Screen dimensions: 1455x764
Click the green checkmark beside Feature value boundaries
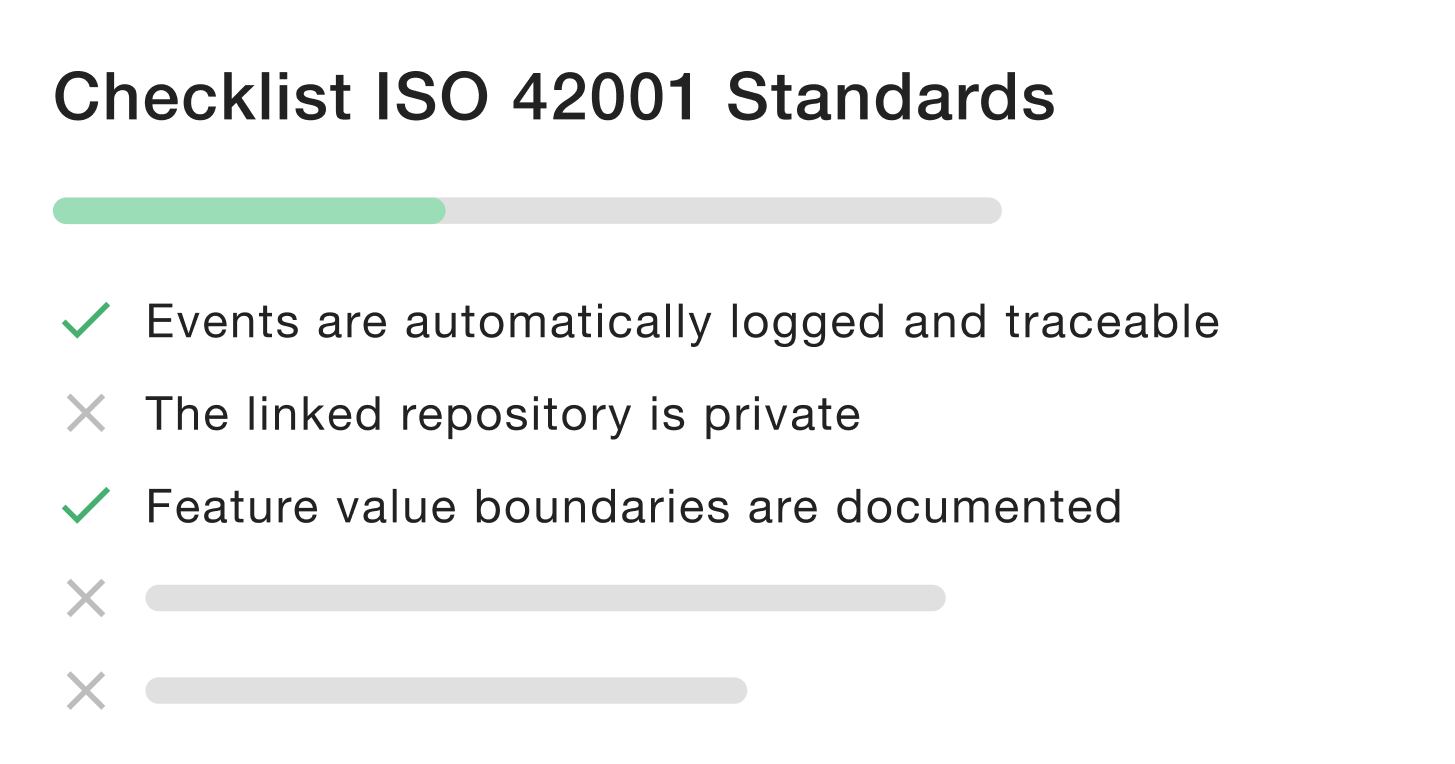pyautogui.click(x=86, y=506)
